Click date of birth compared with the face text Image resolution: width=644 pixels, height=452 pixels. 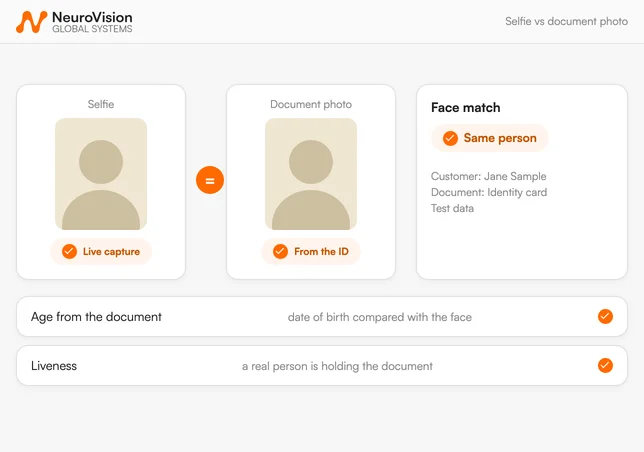click(x=380, y=317)
